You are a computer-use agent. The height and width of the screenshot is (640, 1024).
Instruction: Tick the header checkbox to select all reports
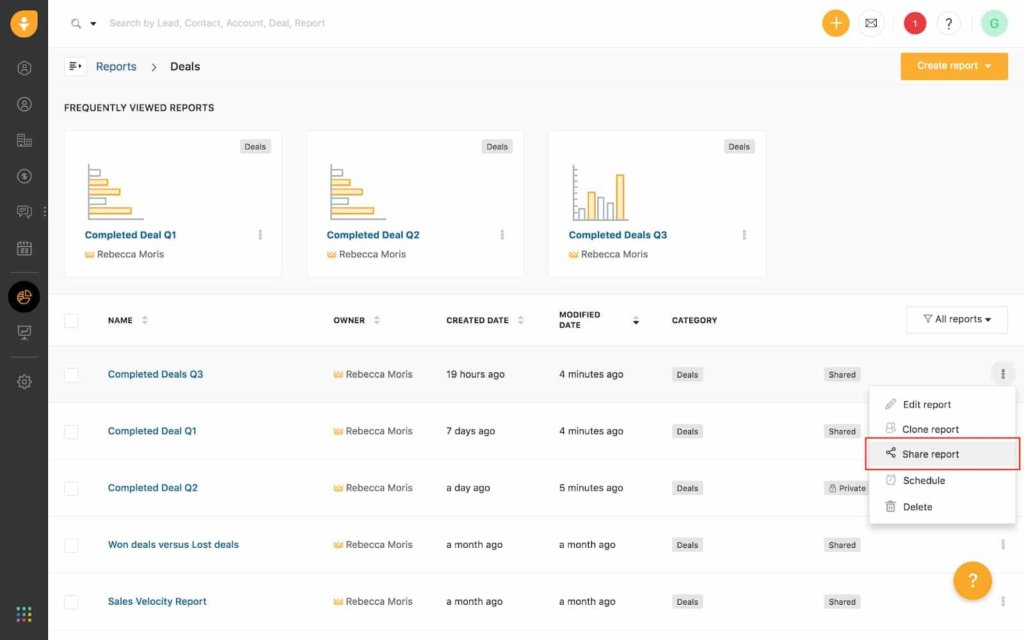coord(72,320)
